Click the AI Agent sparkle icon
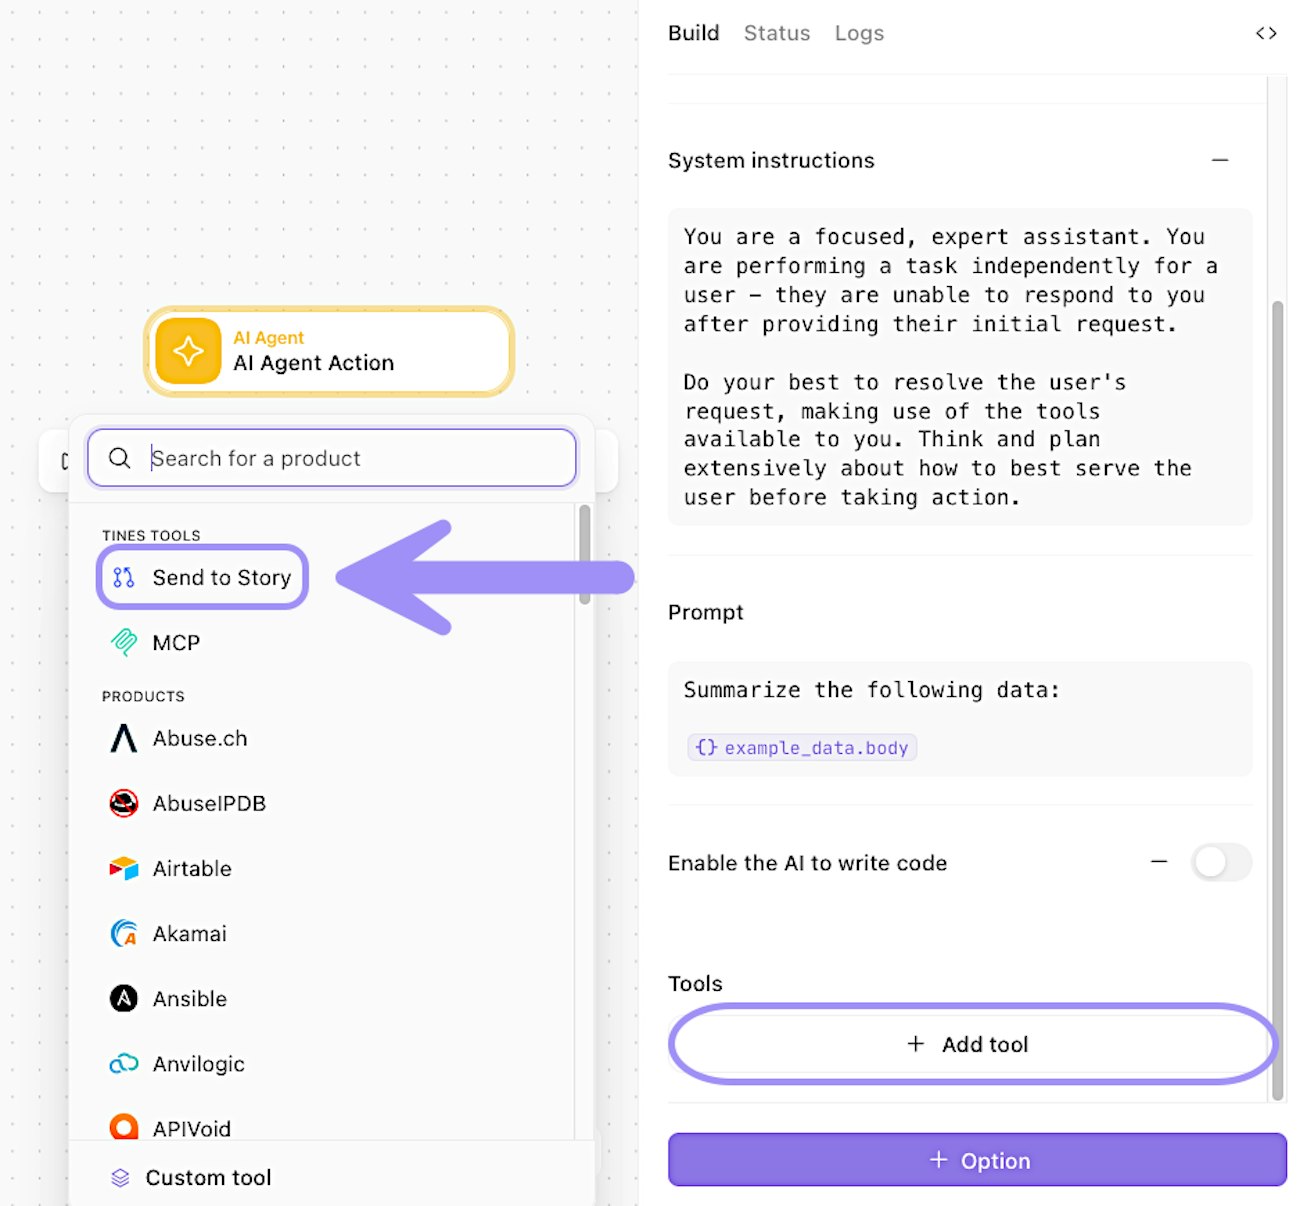This screenshot has height=1206, width=1300. click(188, 351)
